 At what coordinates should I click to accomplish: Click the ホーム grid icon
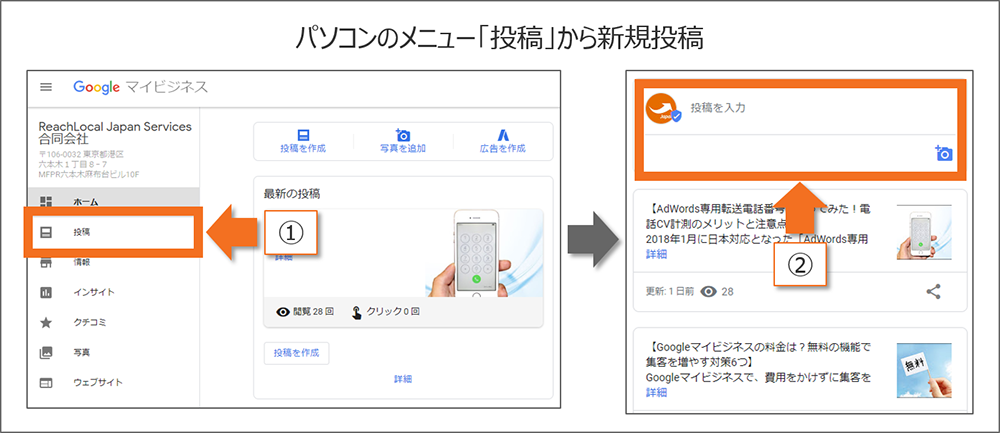coord(46,202)
